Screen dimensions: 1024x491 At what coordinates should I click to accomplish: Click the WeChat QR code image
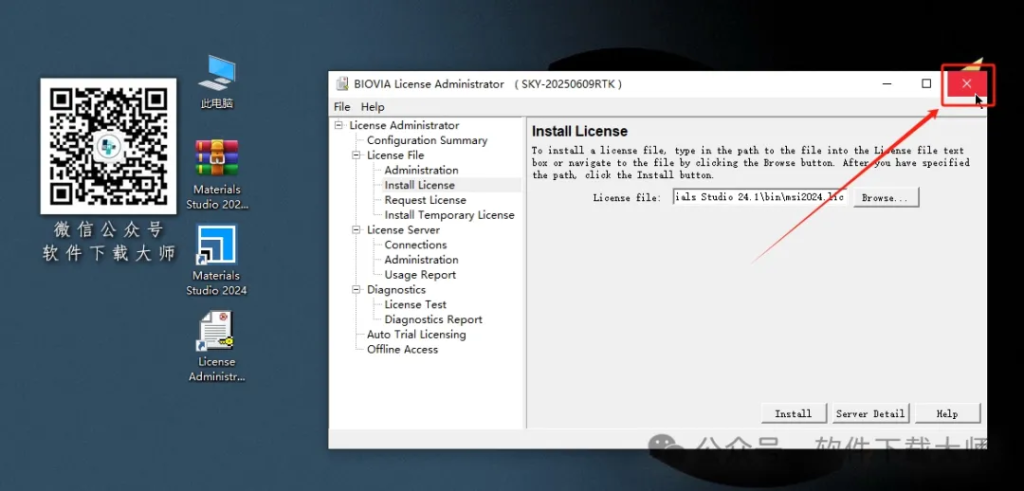pos(108,146)
